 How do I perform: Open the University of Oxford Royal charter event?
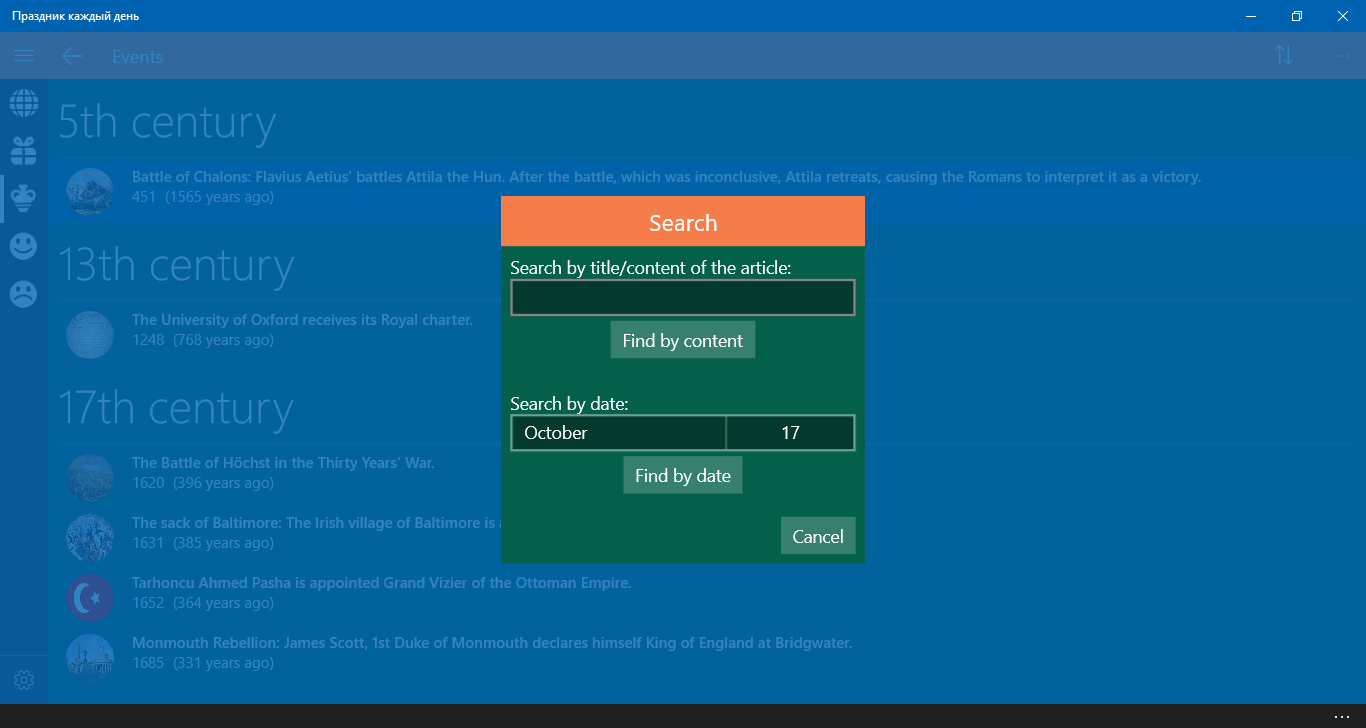click(x=302, y=320)
